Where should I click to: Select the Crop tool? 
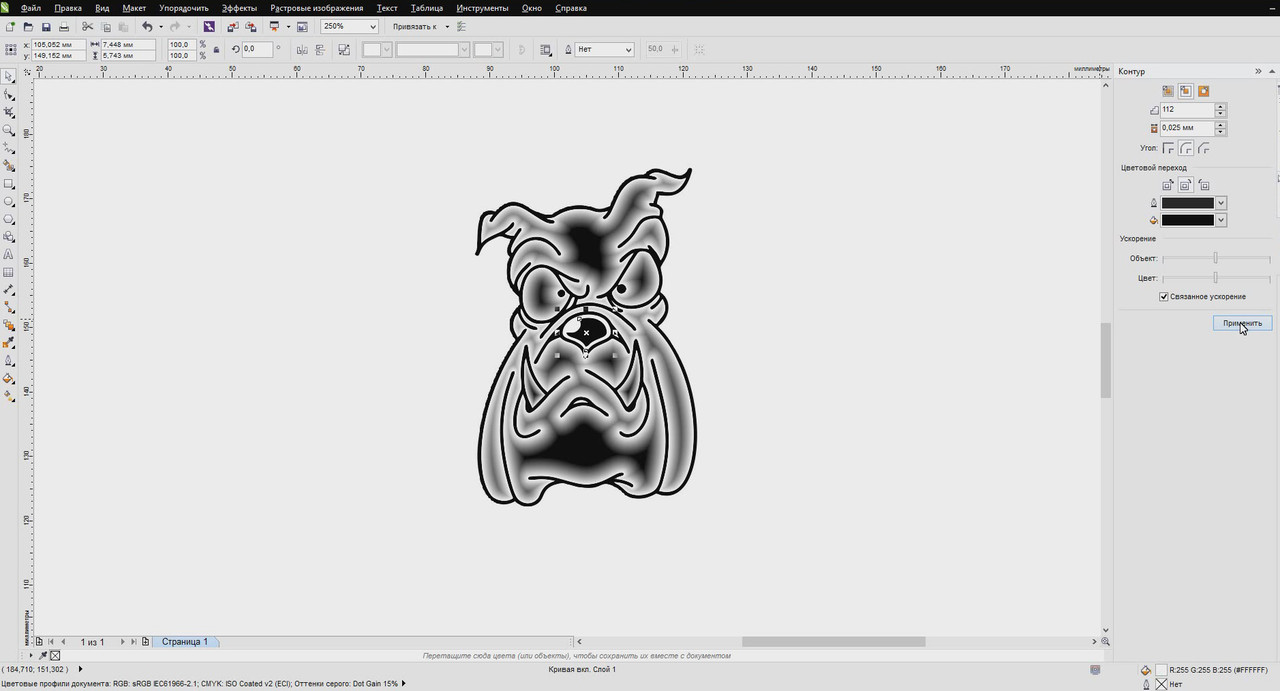(9, 113)
